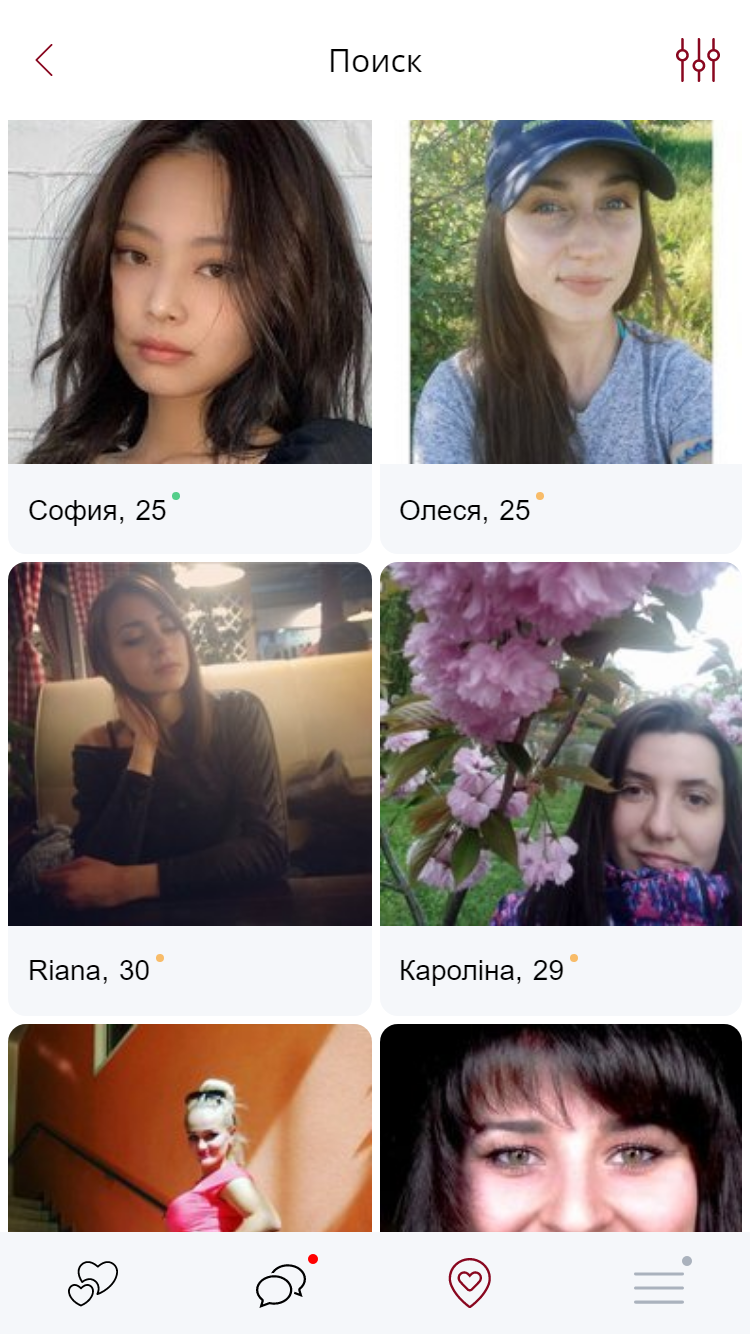This screenshot has width=750, height=1334.
Task: Tap the red notification dot on messages
Action: (313, 1259)
